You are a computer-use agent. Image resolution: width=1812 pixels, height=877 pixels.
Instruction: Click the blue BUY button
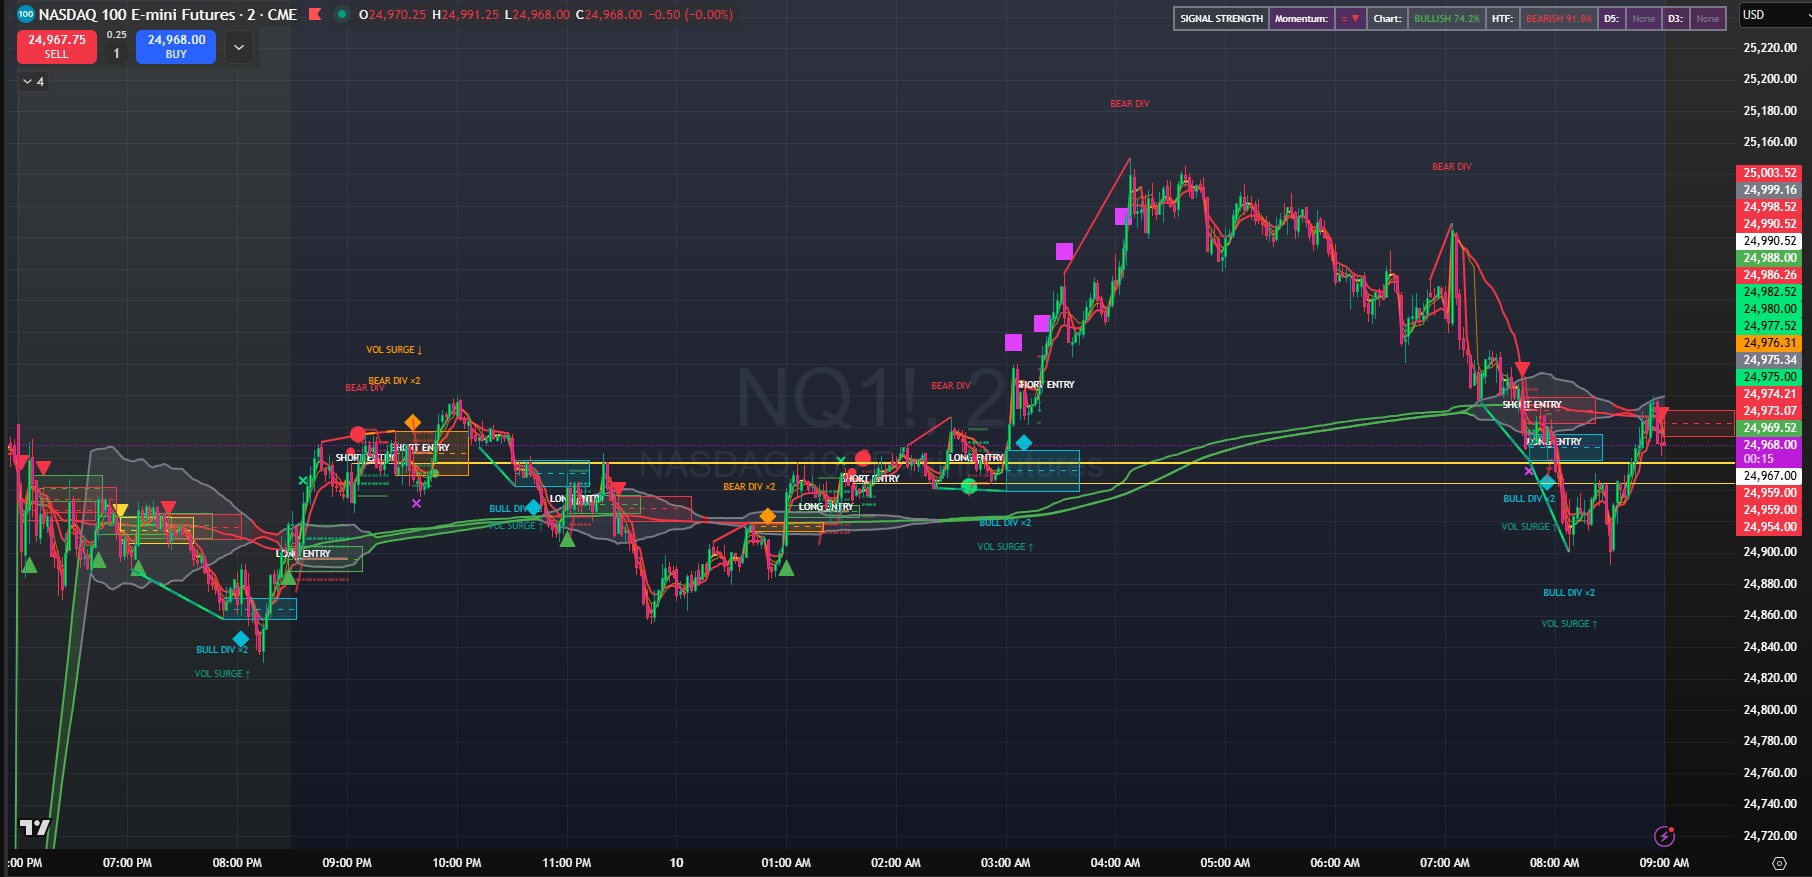[176, 47]
